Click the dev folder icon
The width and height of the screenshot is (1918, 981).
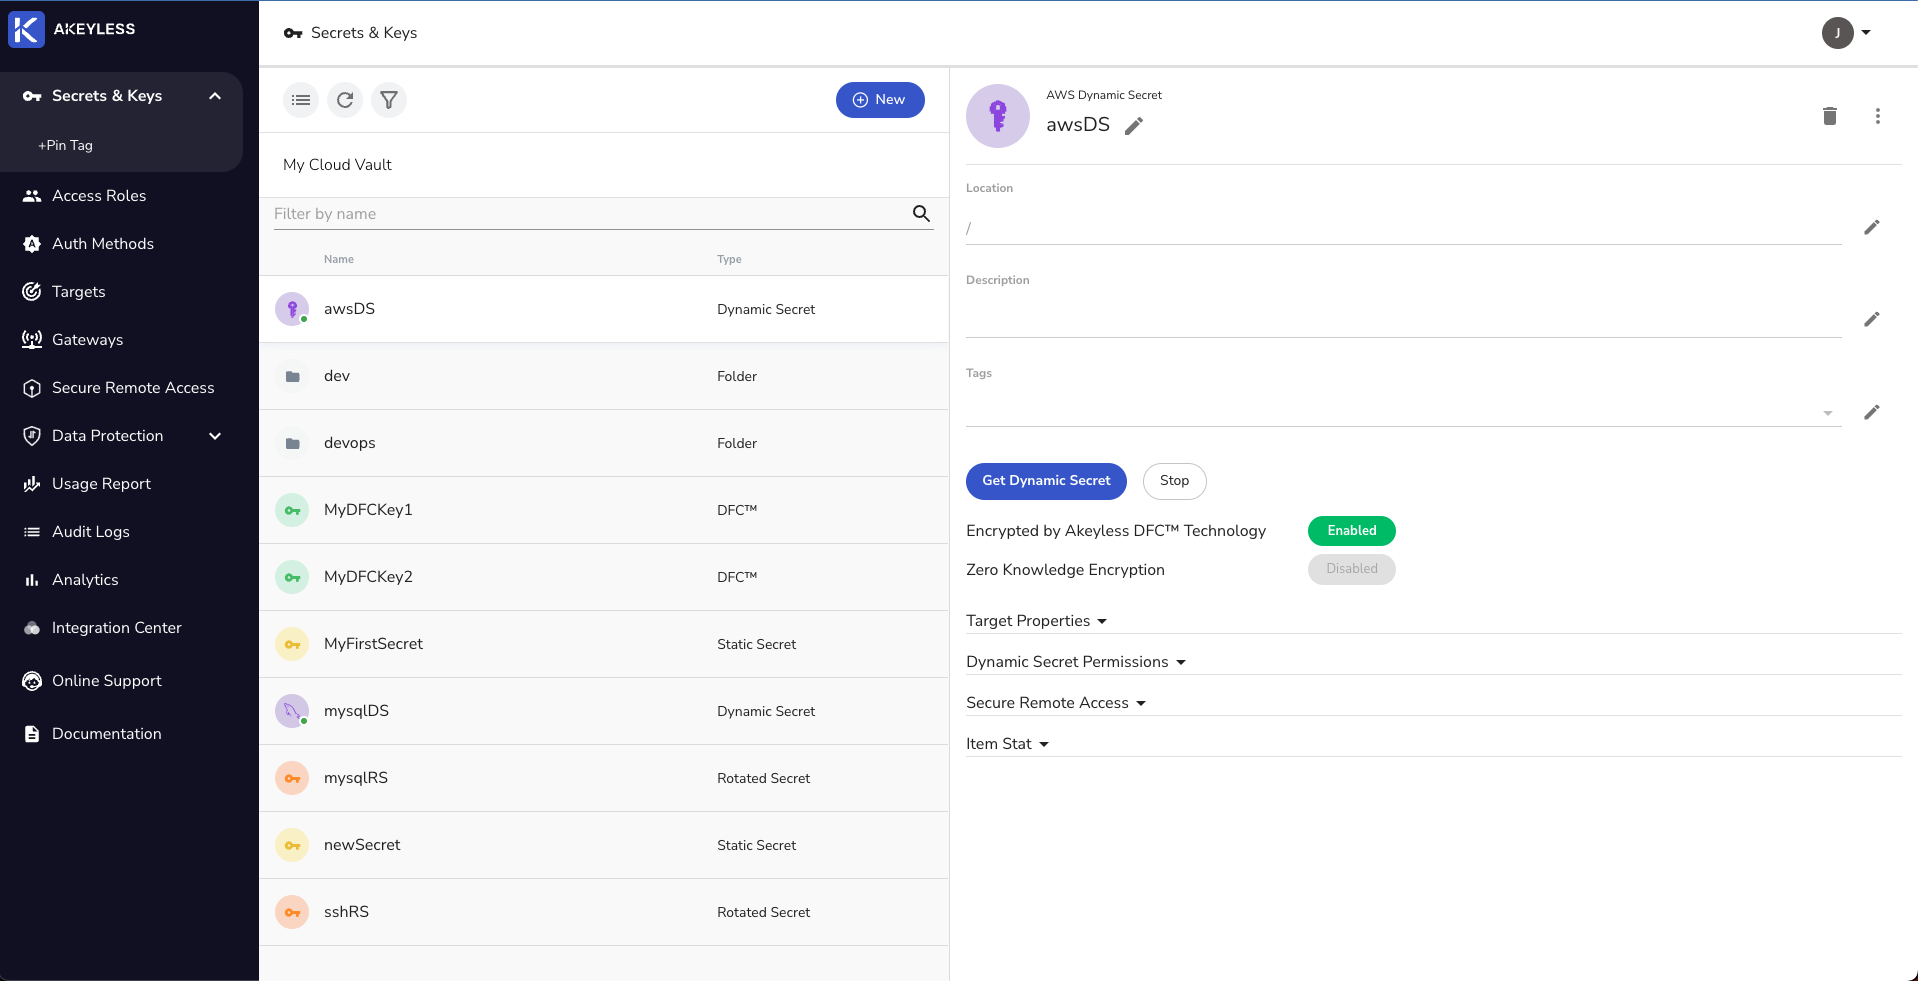click(x=292, y=376)
